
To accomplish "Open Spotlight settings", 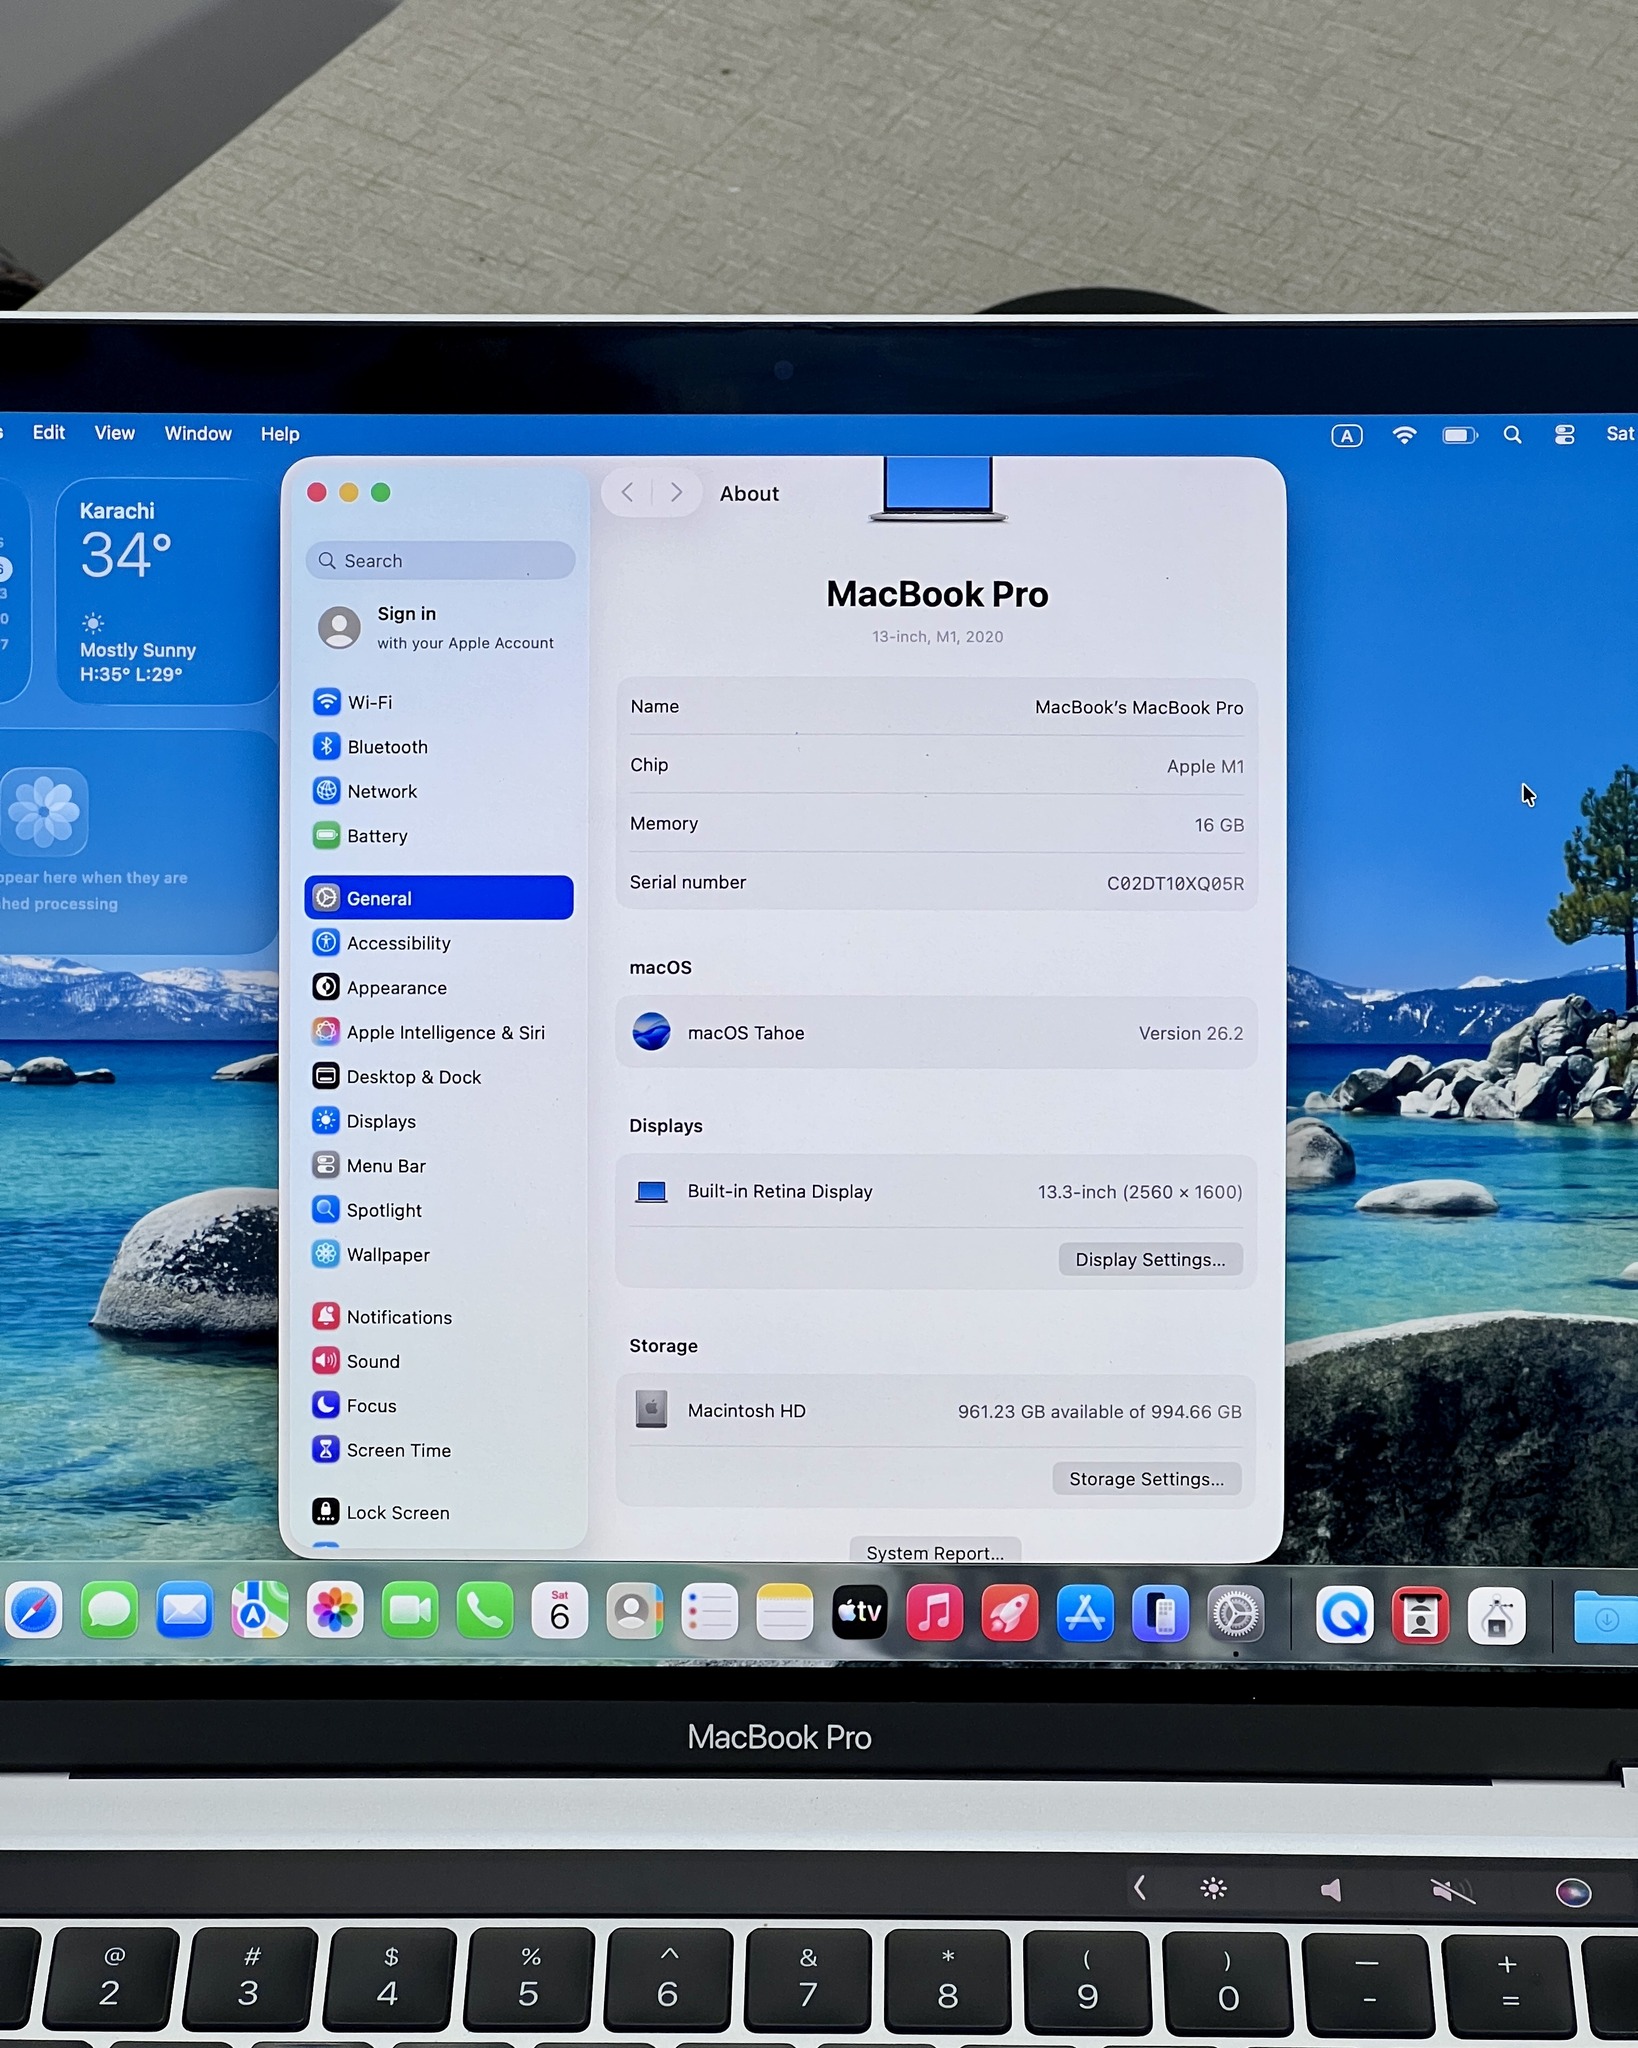I will [x=439, y=1210].
